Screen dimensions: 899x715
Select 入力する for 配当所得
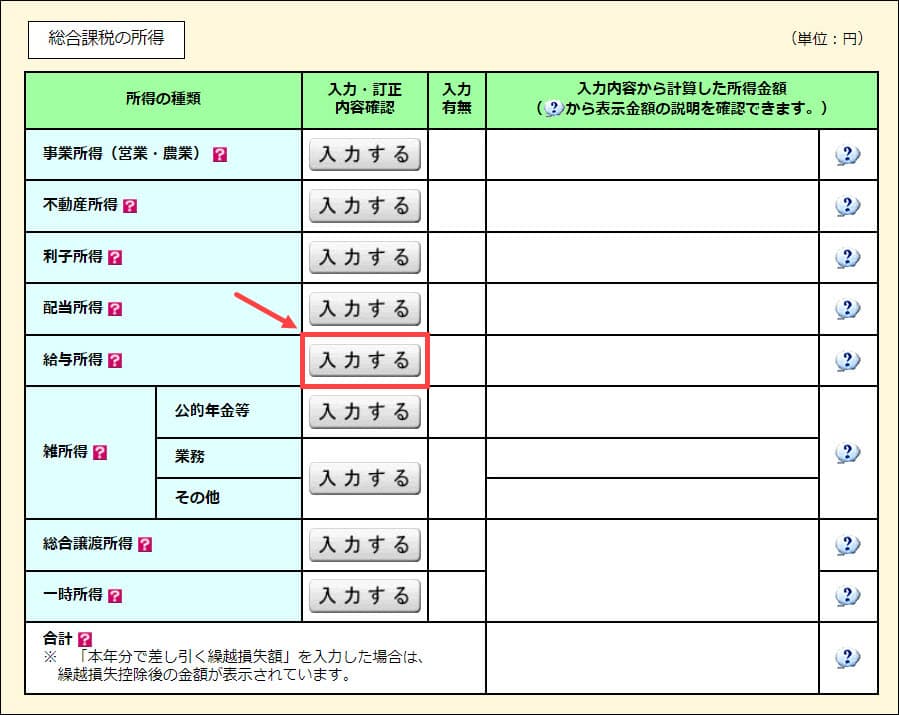364,308
